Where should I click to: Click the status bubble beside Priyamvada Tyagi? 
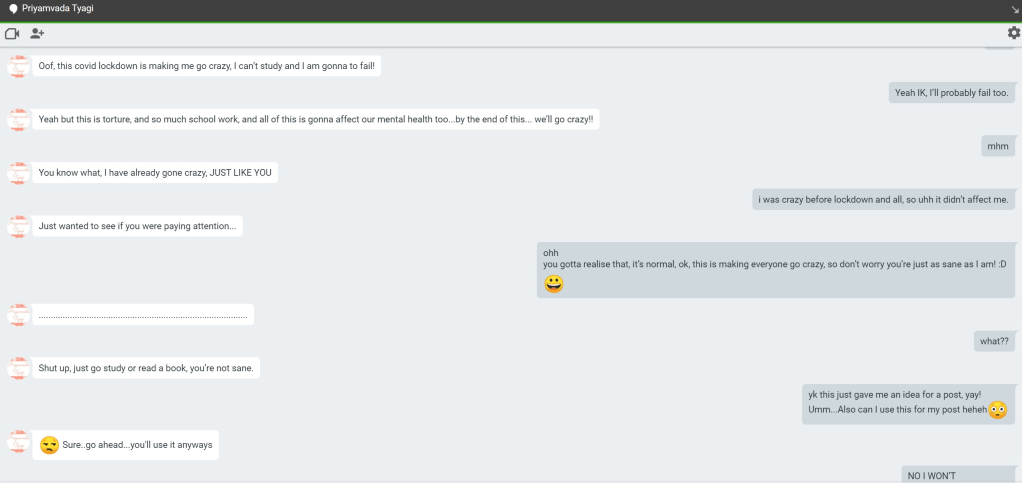click(x=13, y=9)
